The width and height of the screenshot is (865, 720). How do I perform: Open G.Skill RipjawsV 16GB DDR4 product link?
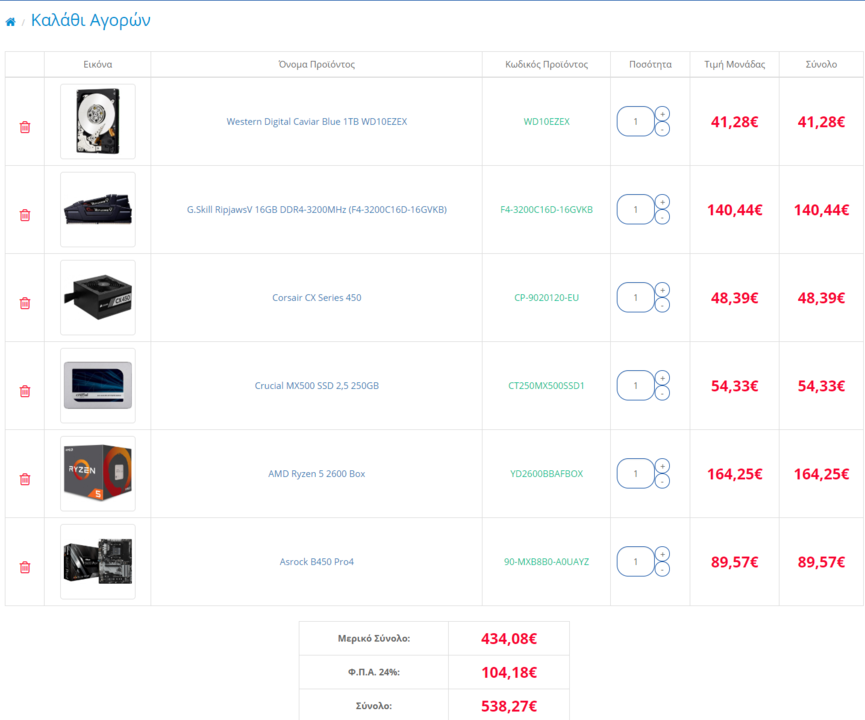[x=317, y=210]
